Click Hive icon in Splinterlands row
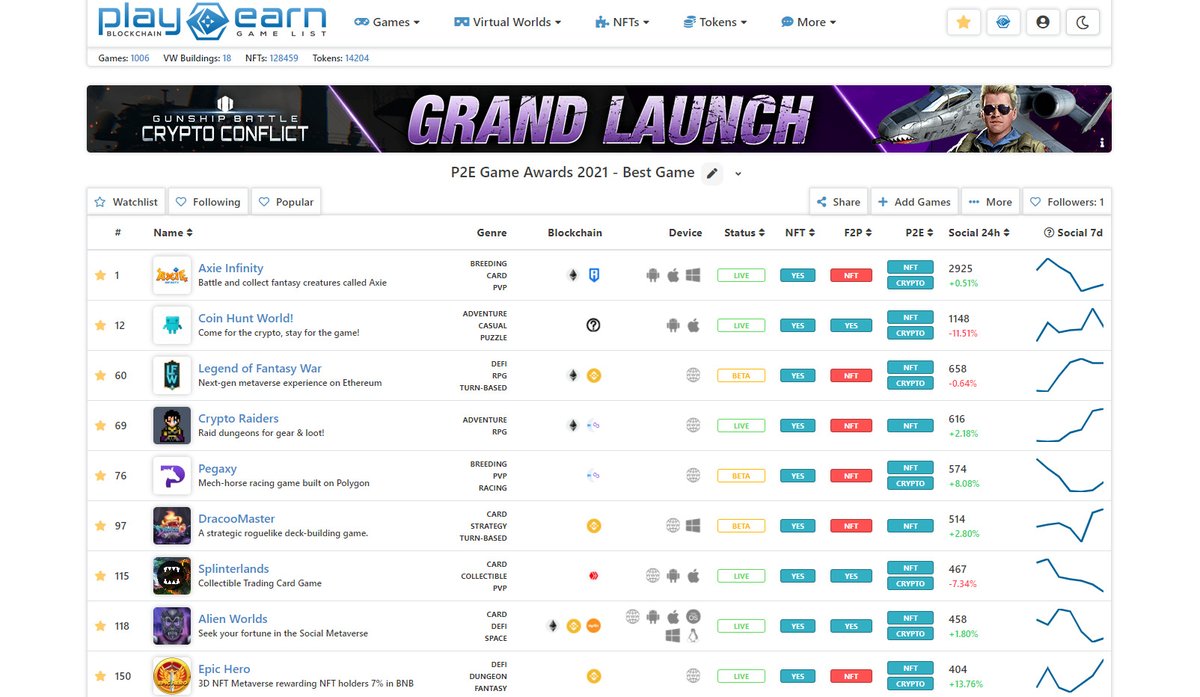Screen dimensions: 1200x697 [x=594, y=576]
